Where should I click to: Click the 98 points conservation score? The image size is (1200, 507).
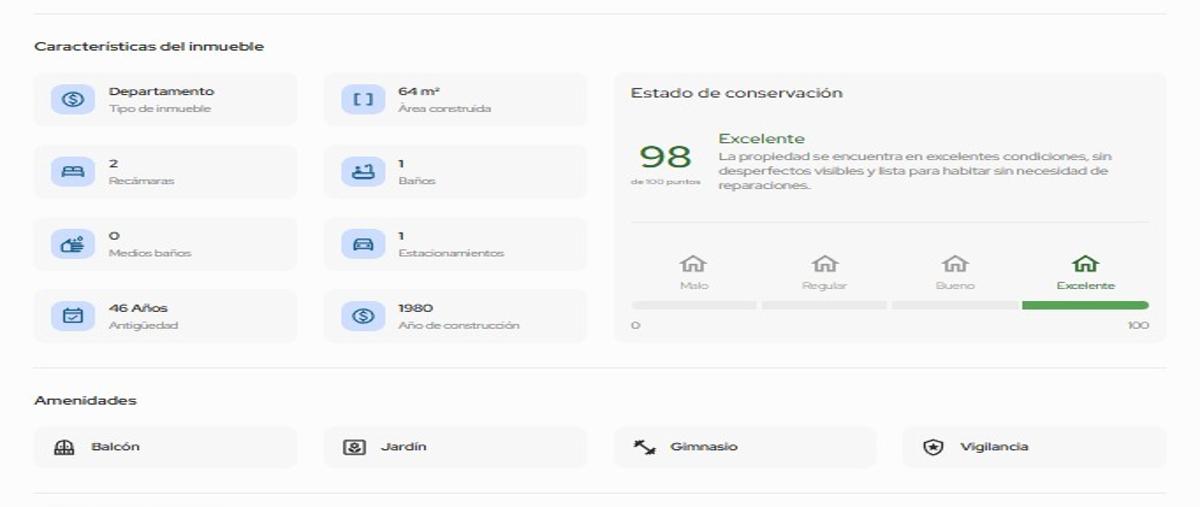point(665,157)
